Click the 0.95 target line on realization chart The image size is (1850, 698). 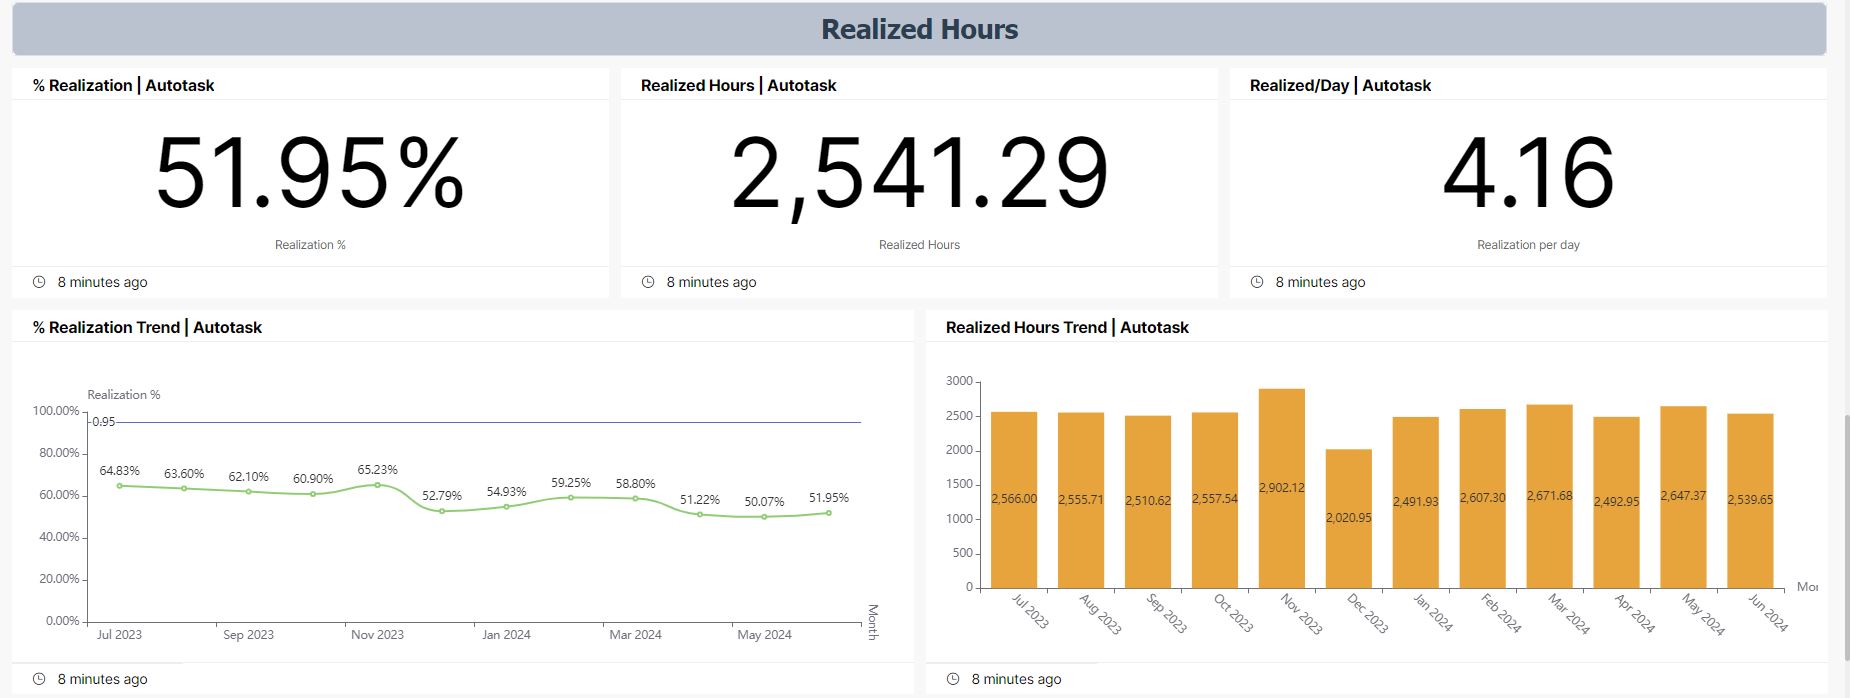coord(480,422)
